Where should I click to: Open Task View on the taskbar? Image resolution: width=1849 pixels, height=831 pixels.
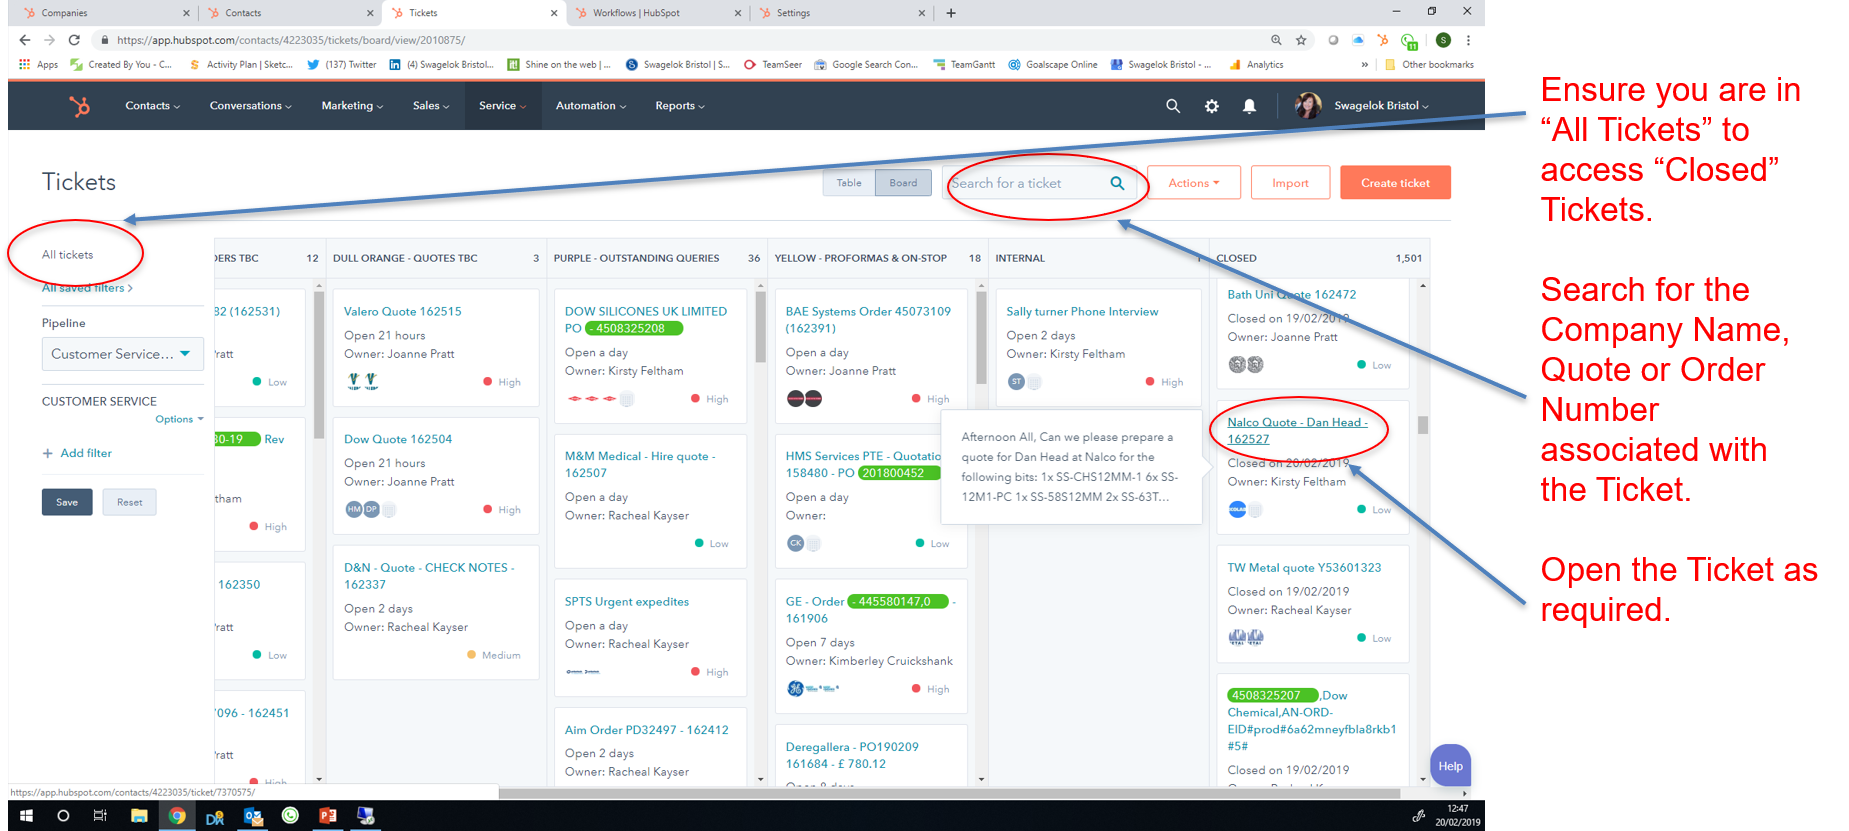tap(100, 816)
